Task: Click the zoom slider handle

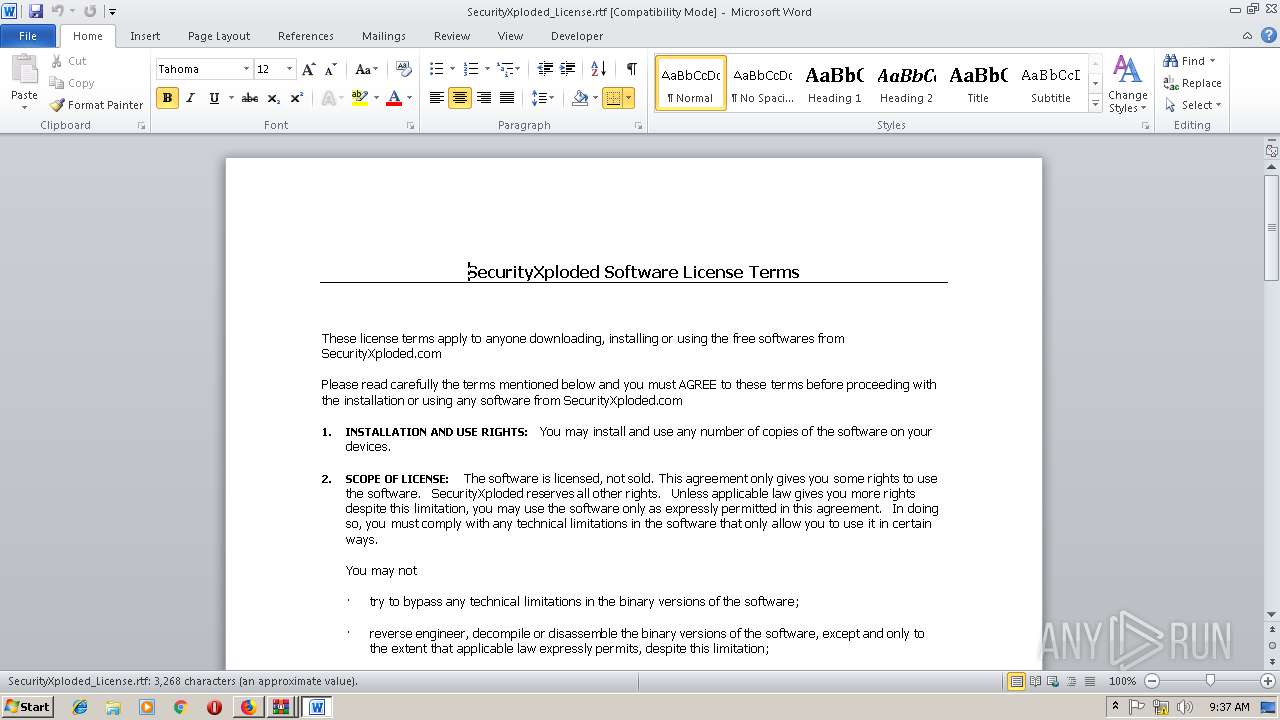Action: 1210,681
